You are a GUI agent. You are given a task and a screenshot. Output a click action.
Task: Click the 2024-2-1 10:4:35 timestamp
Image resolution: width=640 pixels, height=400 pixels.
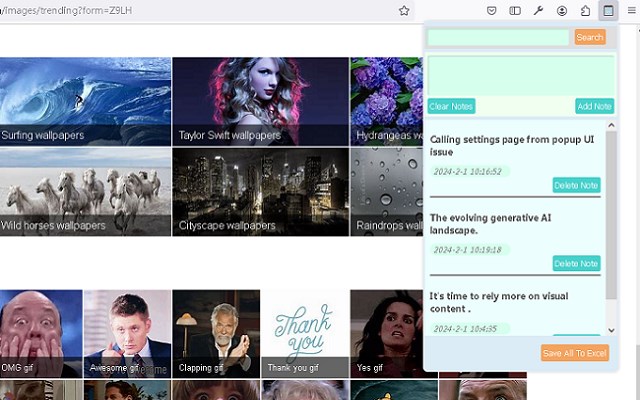[x=465, y=329]
